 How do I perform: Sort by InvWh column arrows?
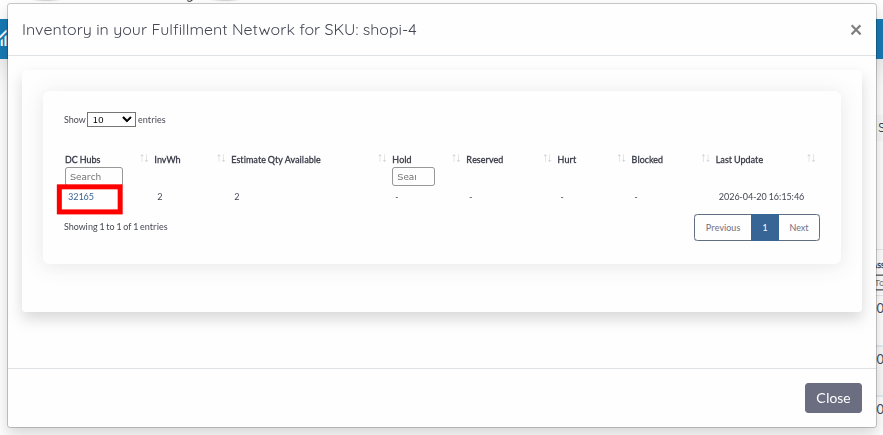[x=221, y=159]
